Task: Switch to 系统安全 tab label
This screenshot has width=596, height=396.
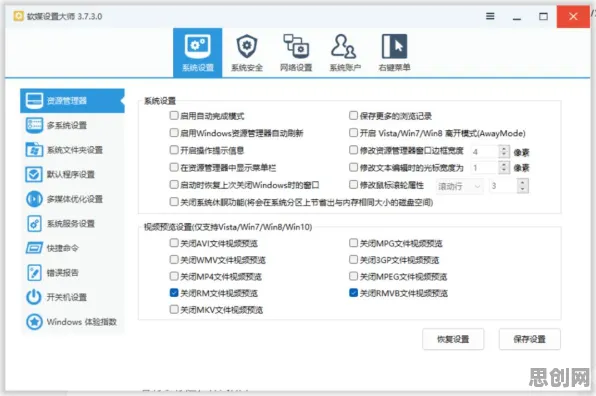Action: point(247,68)
